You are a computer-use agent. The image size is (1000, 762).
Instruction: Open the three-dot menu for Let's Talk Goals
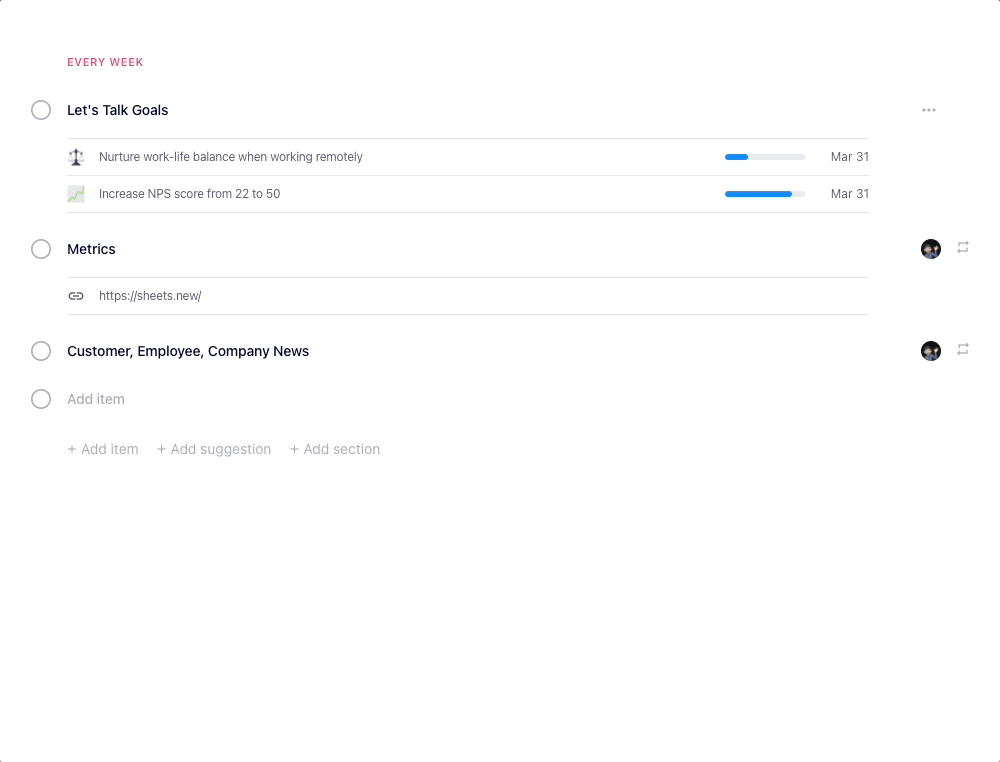point(929,110)
